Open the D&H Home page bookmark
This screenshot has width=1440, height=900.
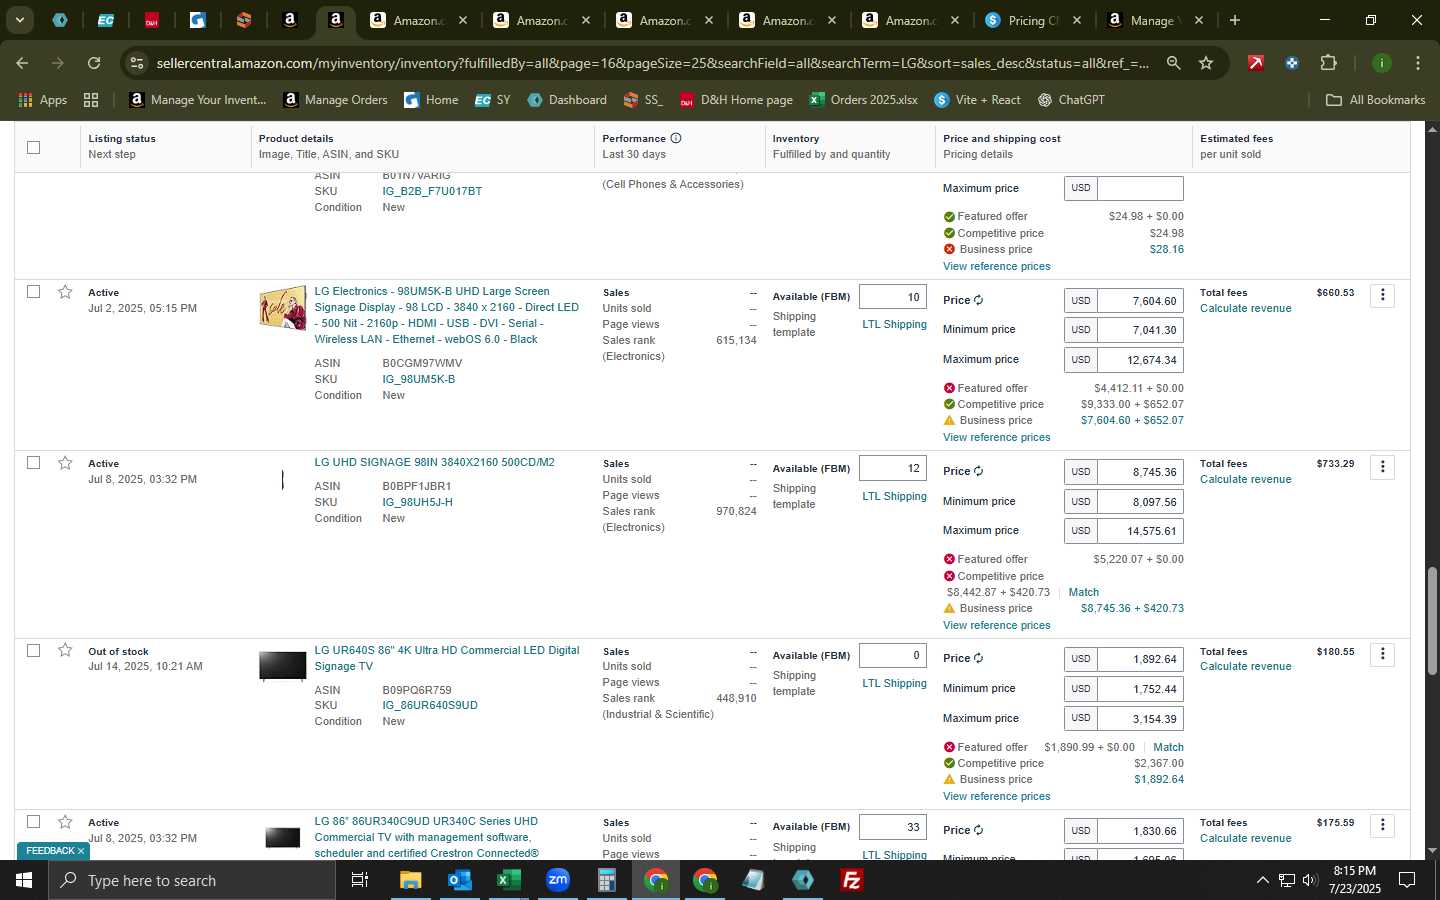736,100
